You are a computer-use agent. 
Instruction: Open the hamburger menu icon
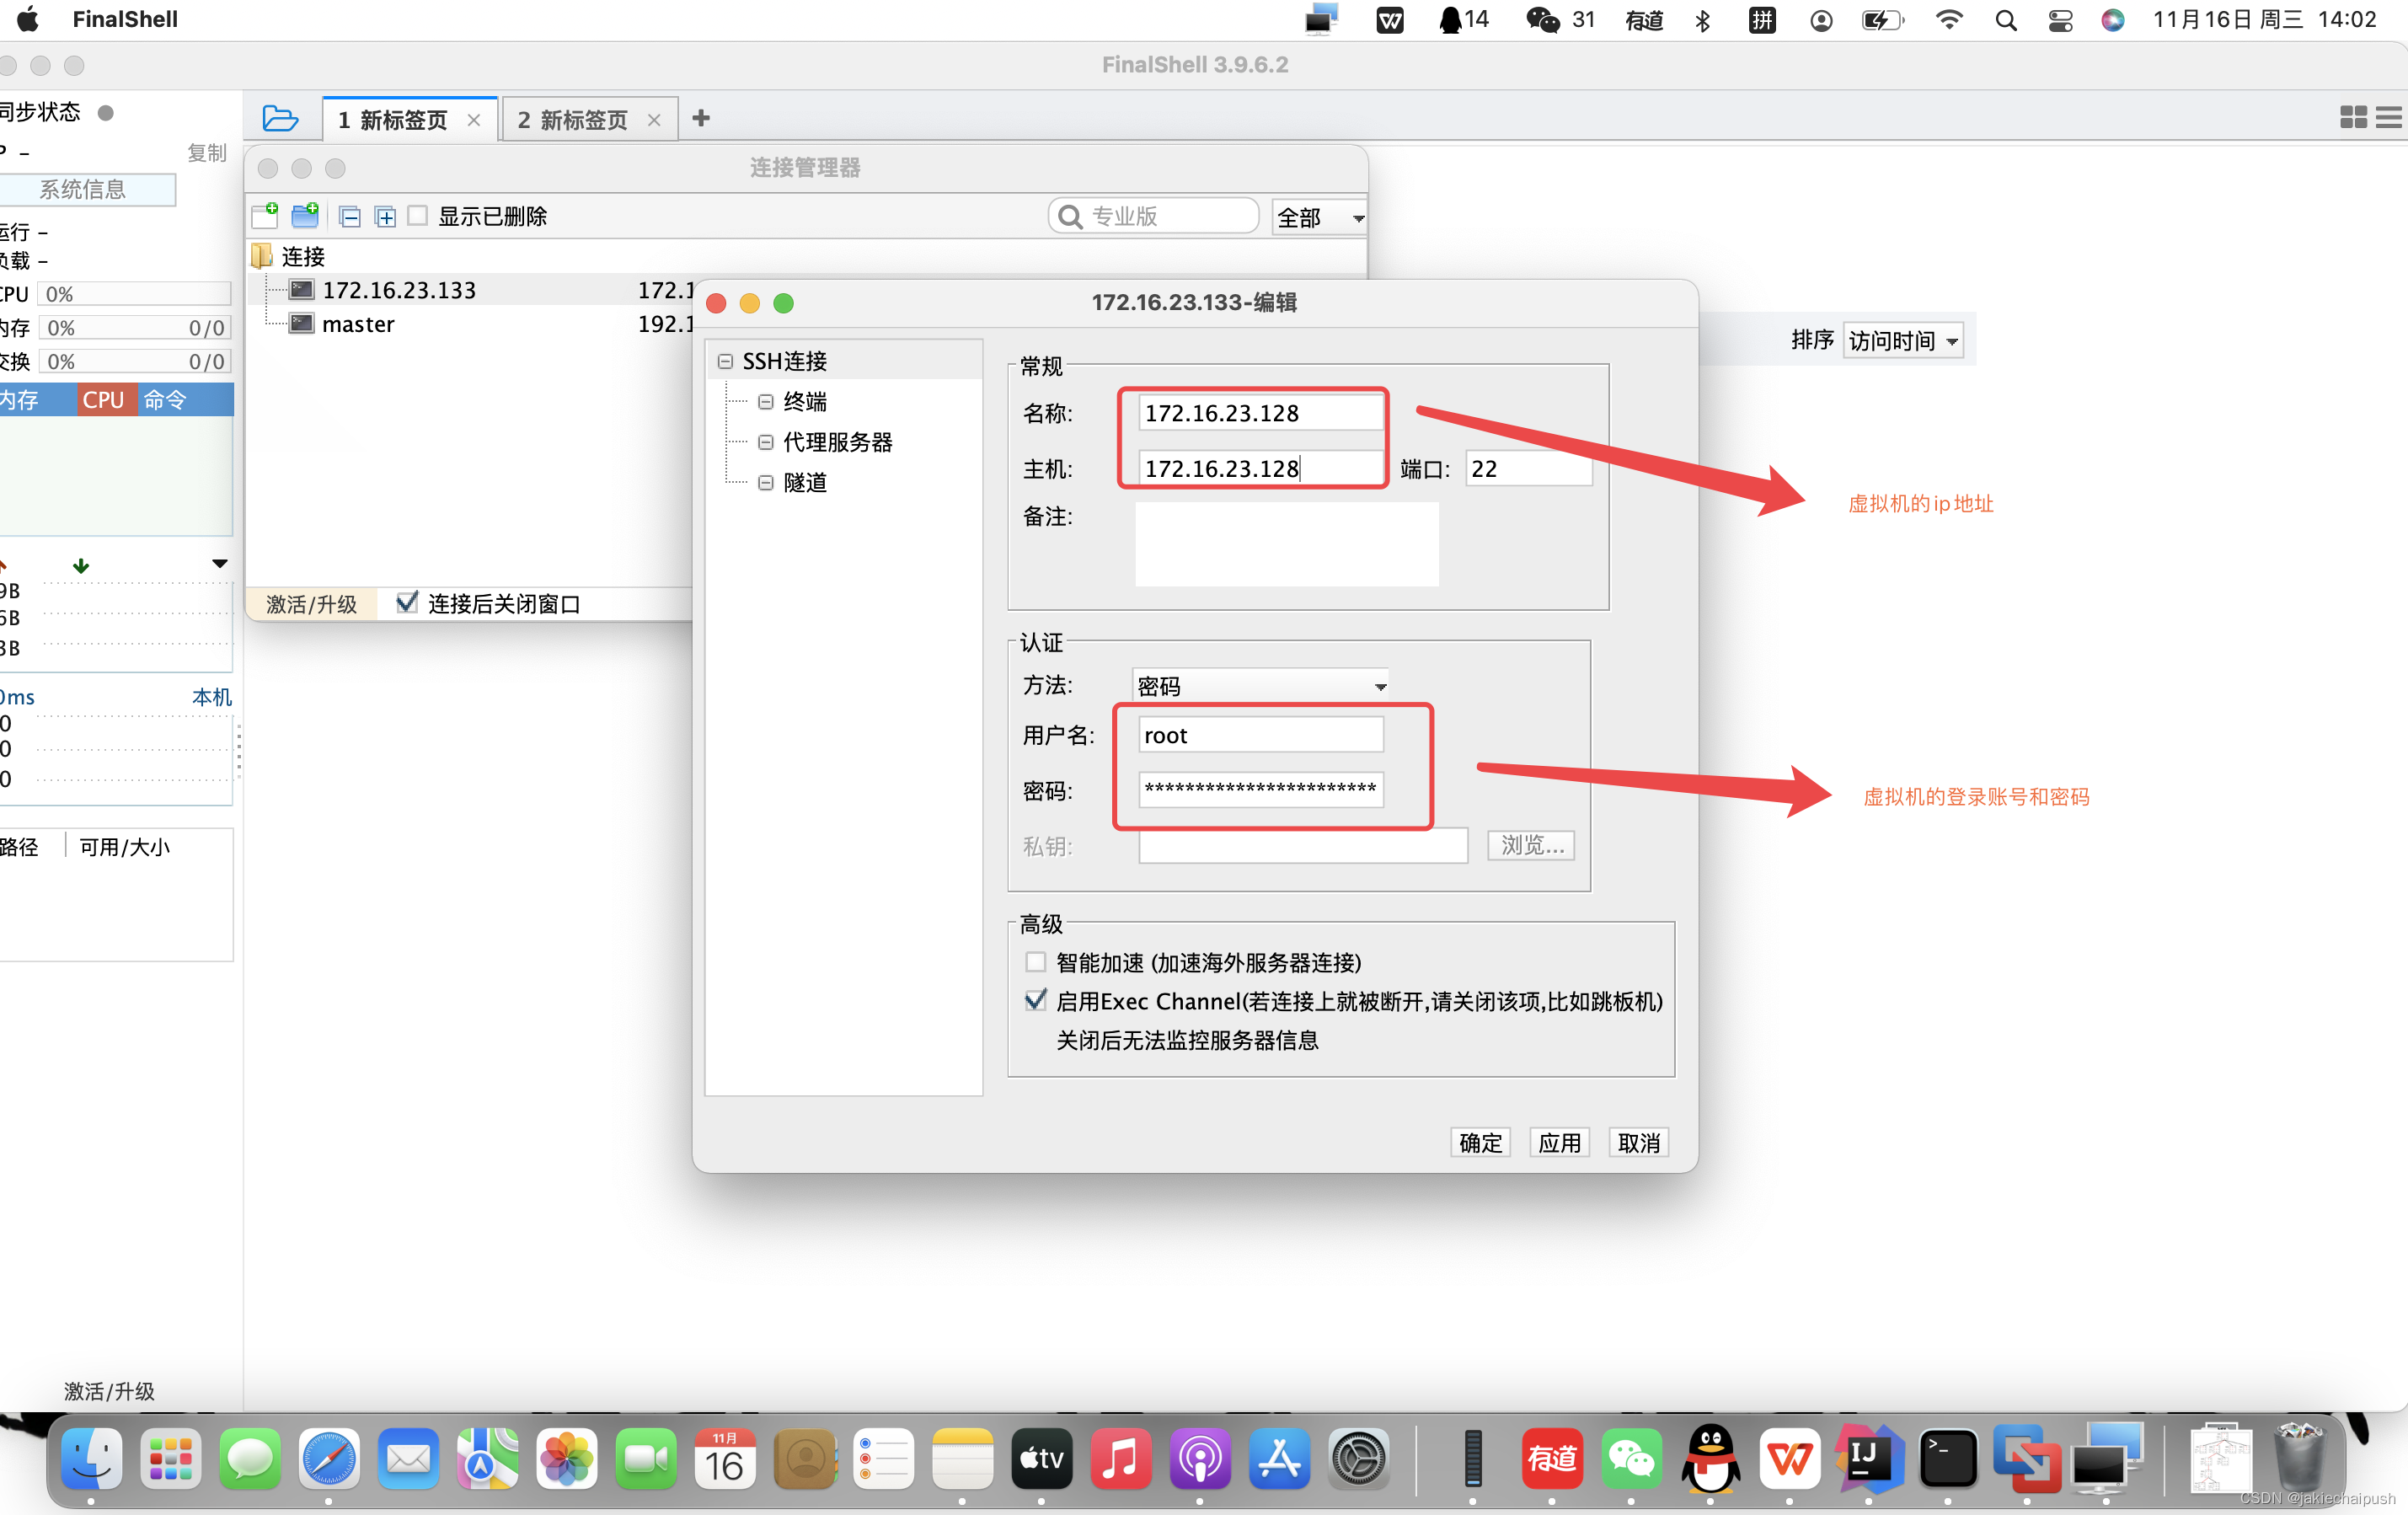coord(2389,118)
